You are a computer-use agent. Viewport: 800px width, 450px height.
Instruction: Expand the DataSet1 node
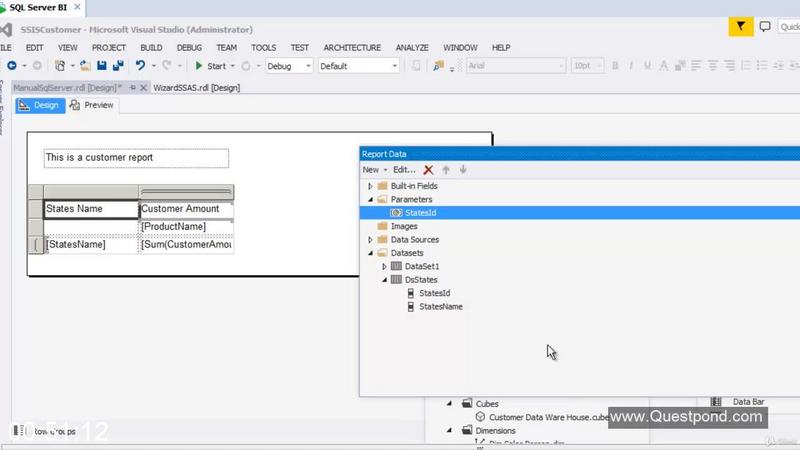click(x=384, y=266)
